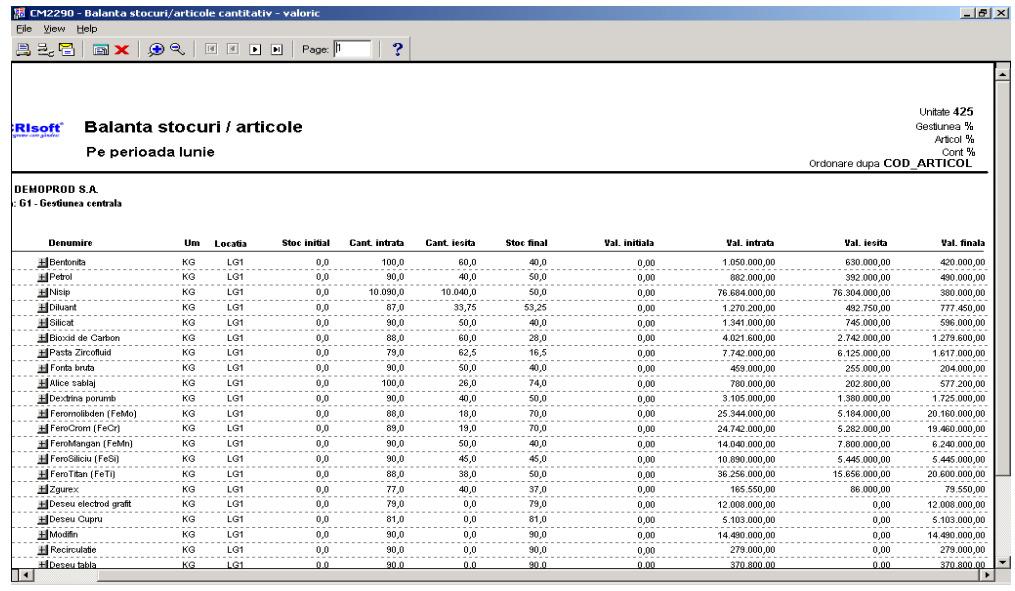Expand the FeroCrom (FeCr) row
Viewport: 1015px width, 591px height.
pyautogui.click(x=43, y=429)
